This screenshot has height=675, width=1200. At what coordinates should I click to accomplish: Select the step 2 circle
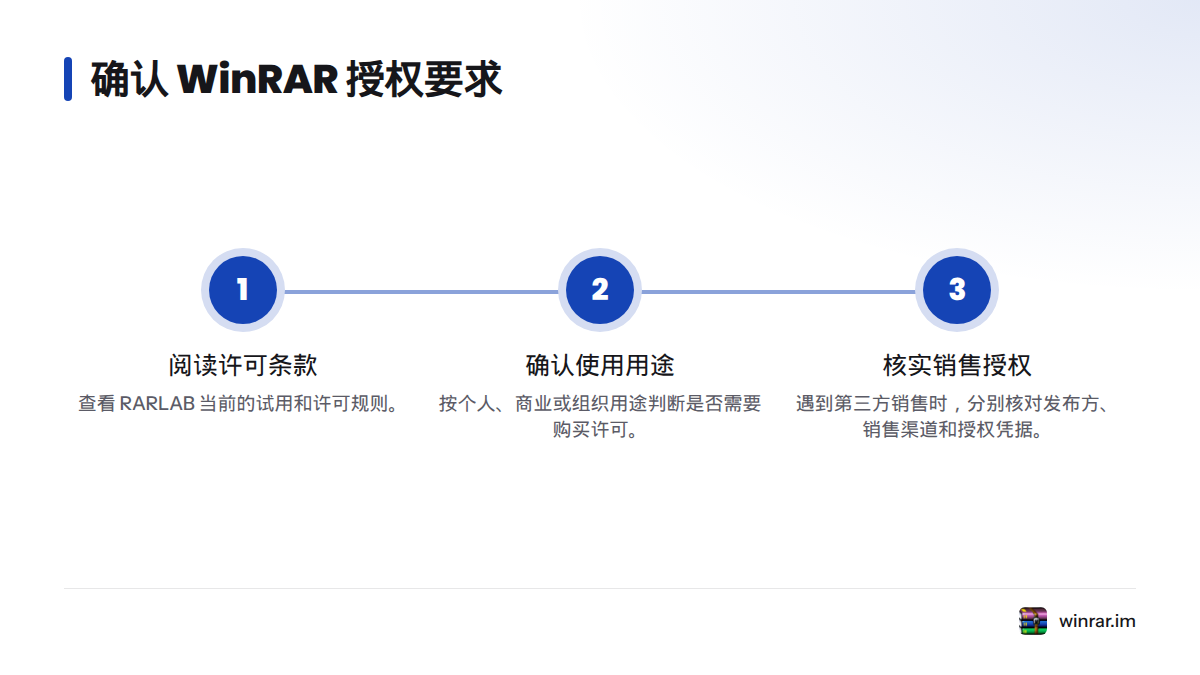(x=600, y=290)
